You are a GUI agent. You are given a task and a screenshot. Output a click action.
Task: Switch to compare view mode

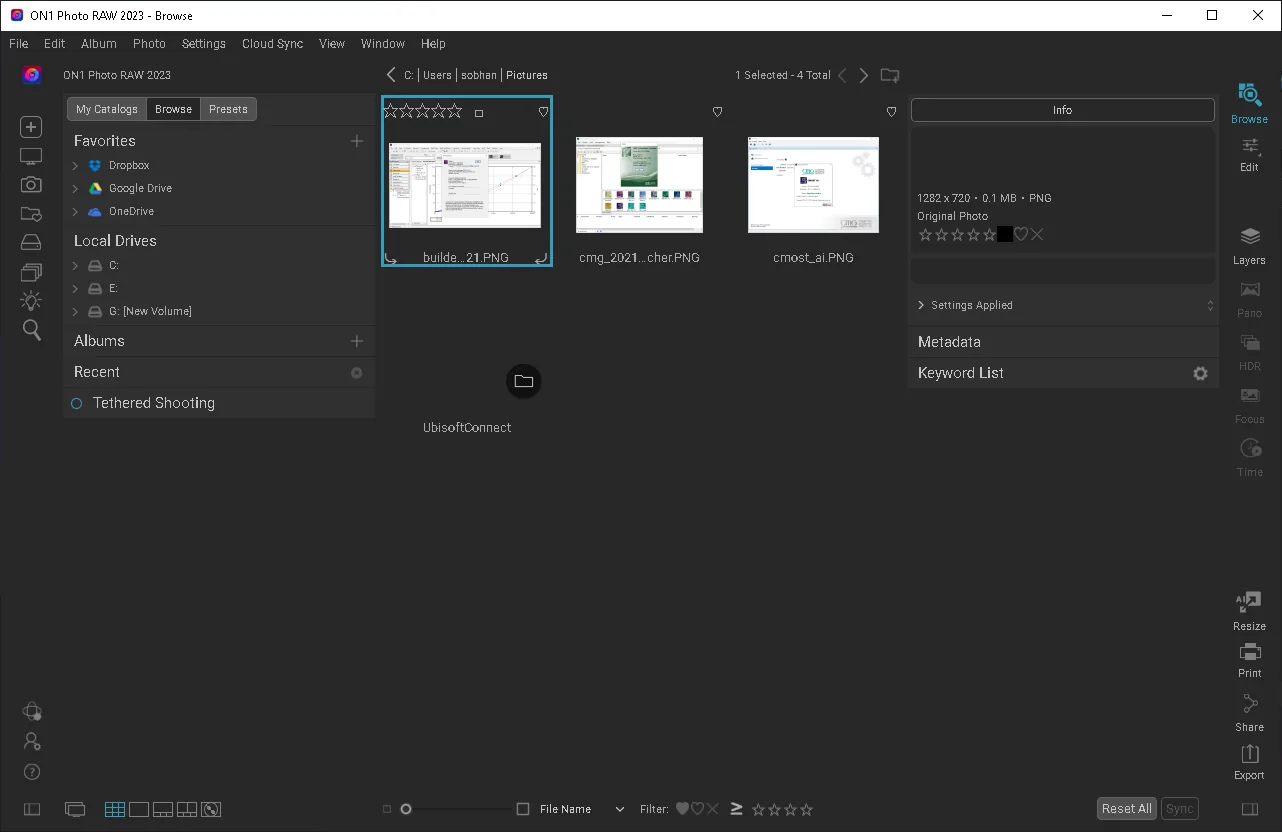[x=186, y=809]
